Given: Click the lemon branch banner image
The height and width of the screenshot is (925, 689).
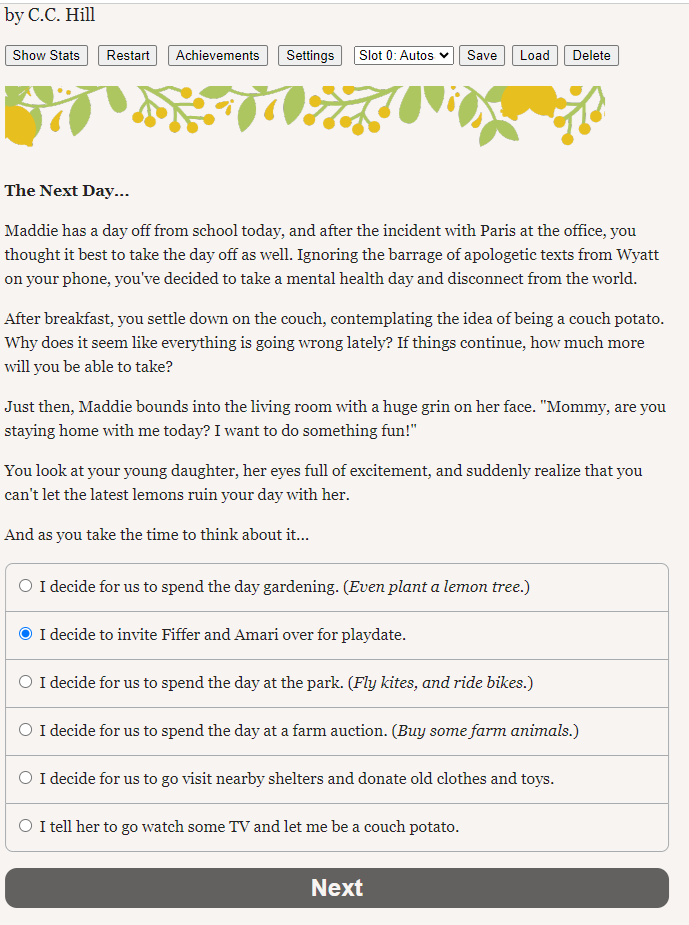Looking at the screenshot, I should (x=305, y=116).
